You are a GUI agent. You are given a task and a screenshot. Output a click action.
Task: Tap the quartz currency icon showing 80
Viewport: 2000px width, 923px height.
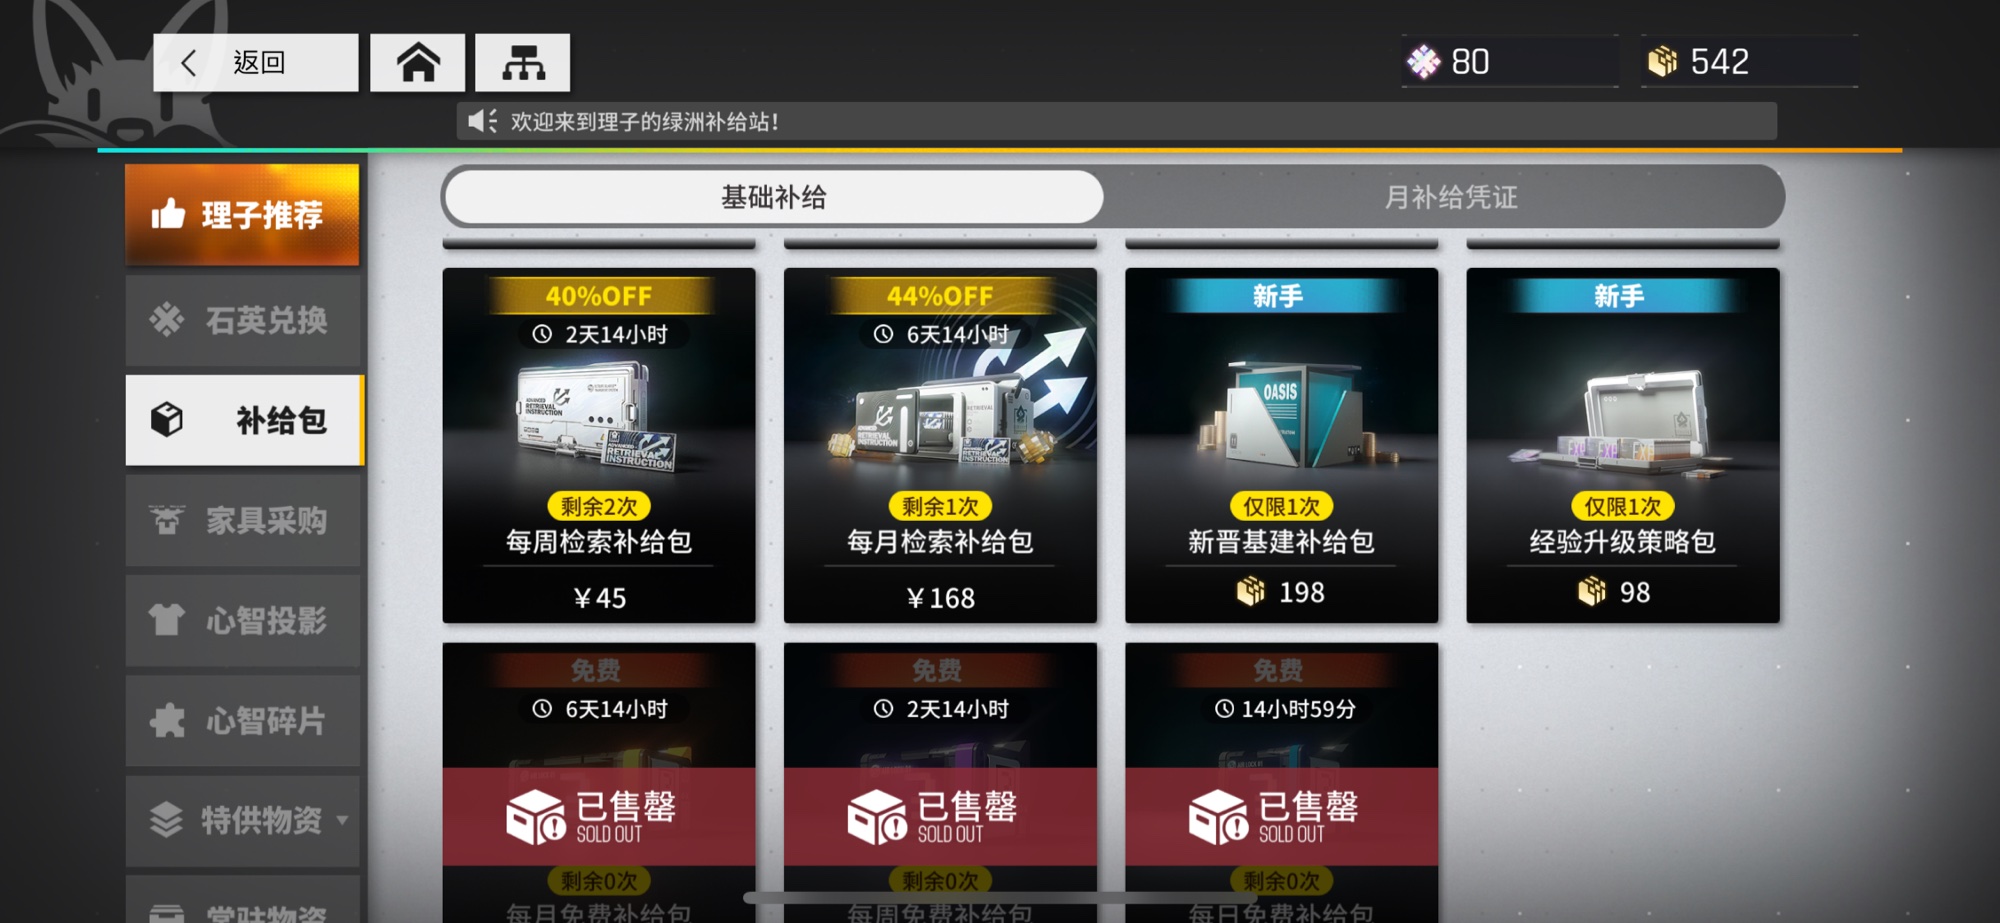[1423, 62]
